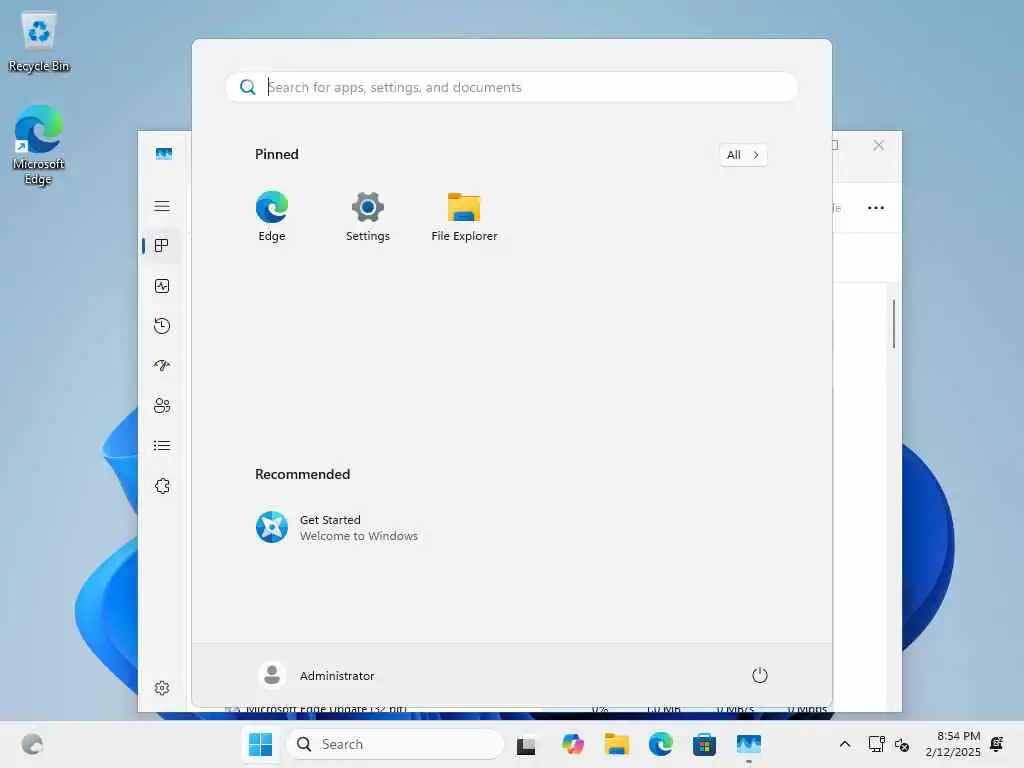Screen dimensions: 1024x768
Task: Open the clock and date flyout
Action: [952, 744]
